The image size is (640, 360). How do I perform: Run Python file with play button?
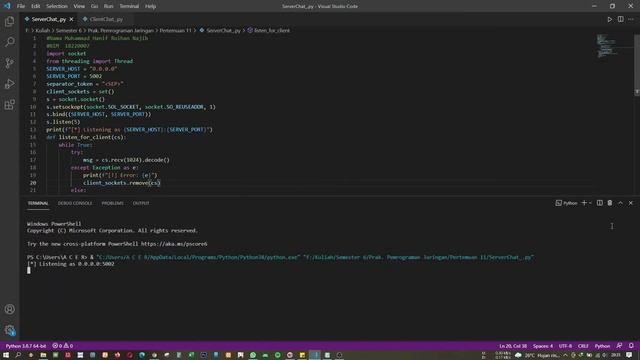(609, 19)
